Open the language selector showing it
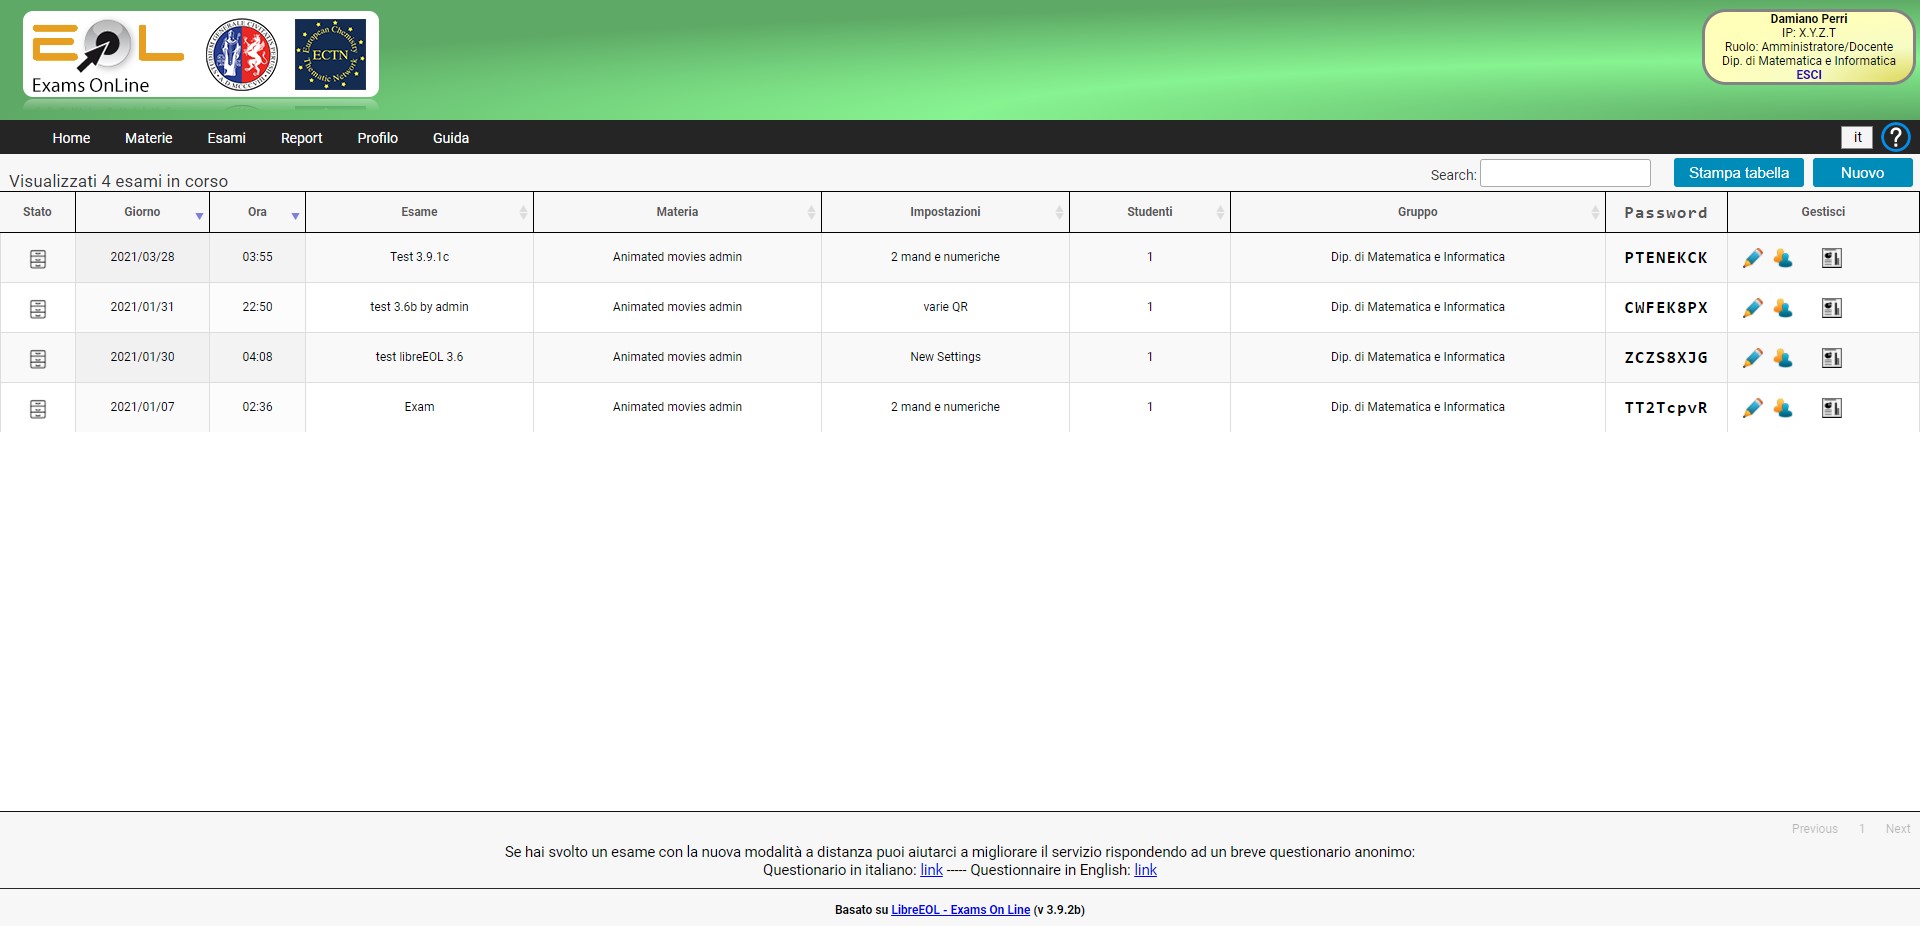This screenshot has height=926, width=1920. click(1857, 138)
